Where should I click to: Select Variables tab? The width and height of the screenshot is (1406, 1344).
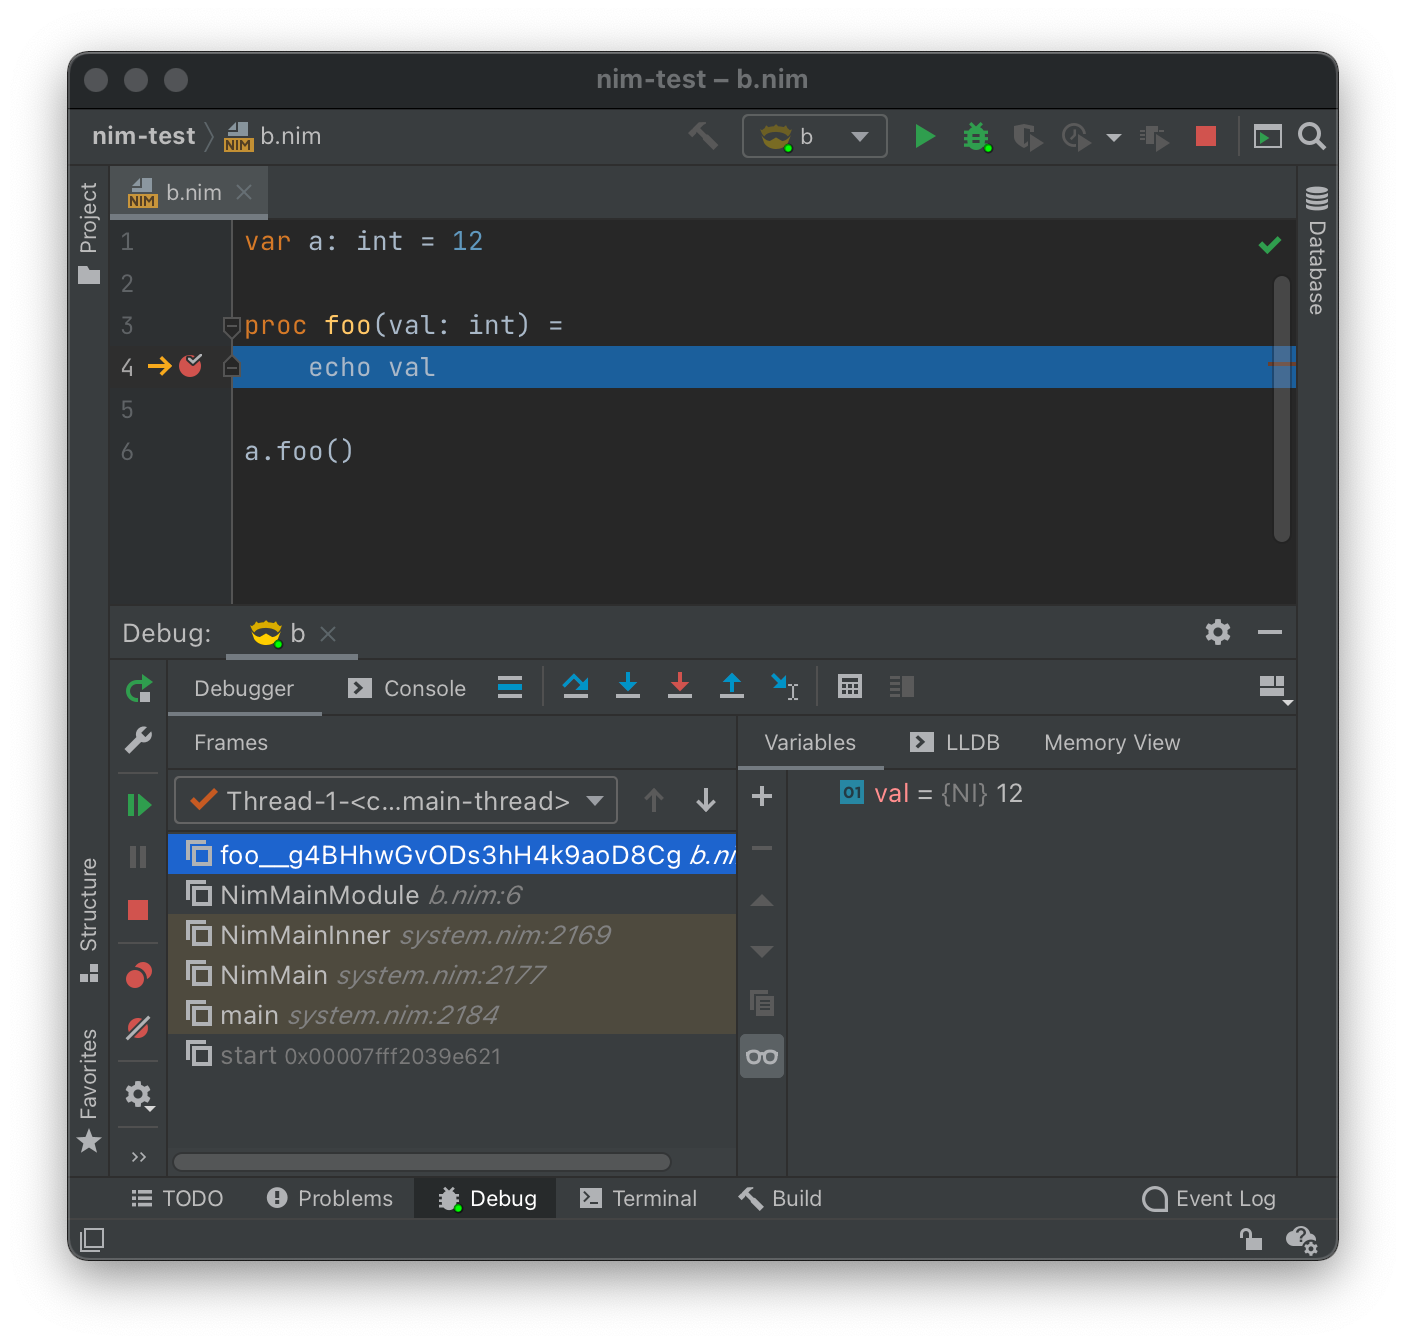[x=810, y=742]
